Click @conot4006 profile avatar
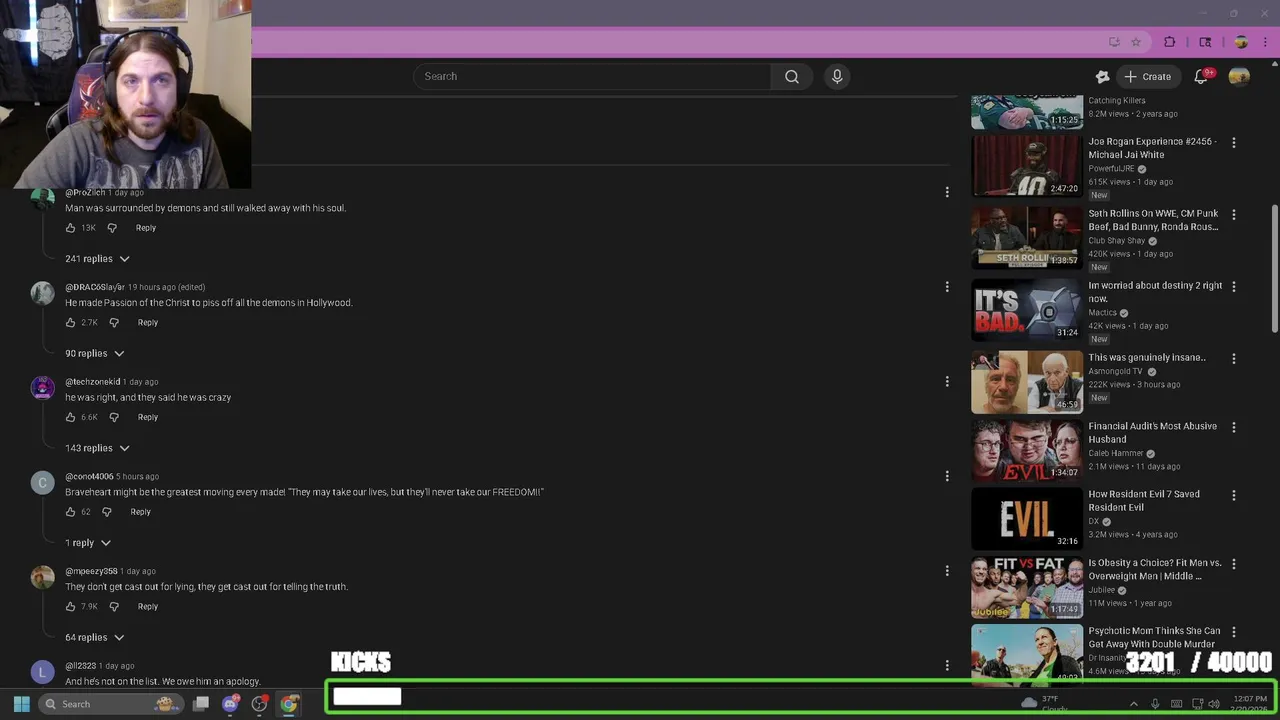The width and height of the screenshot is (1280, 720). point(42,483)
